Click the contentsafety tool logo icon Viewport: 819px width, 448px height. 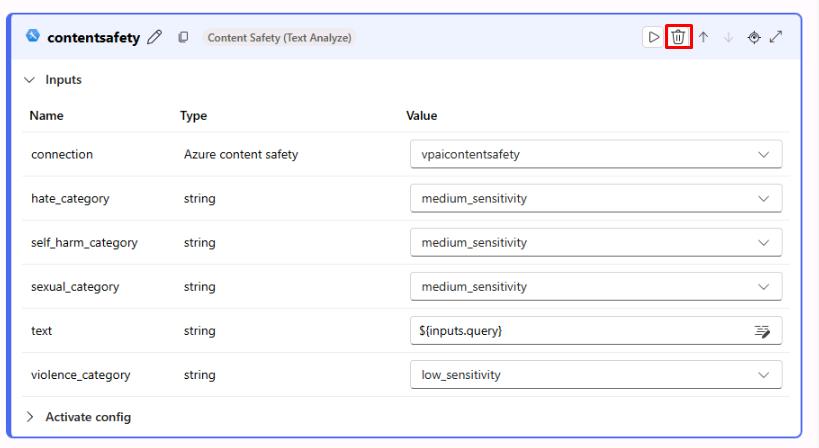33,37
